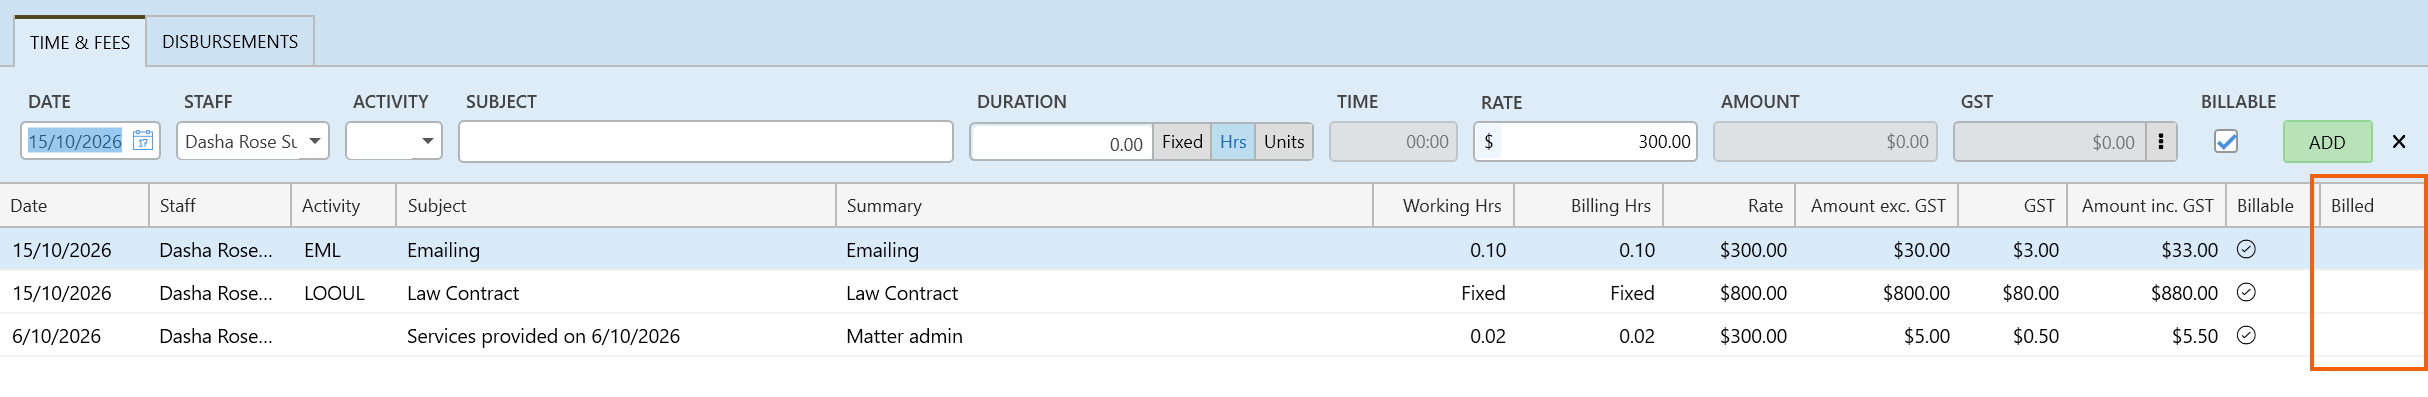
Task: Click into the Subject input field
Action: tap(706, 141)
